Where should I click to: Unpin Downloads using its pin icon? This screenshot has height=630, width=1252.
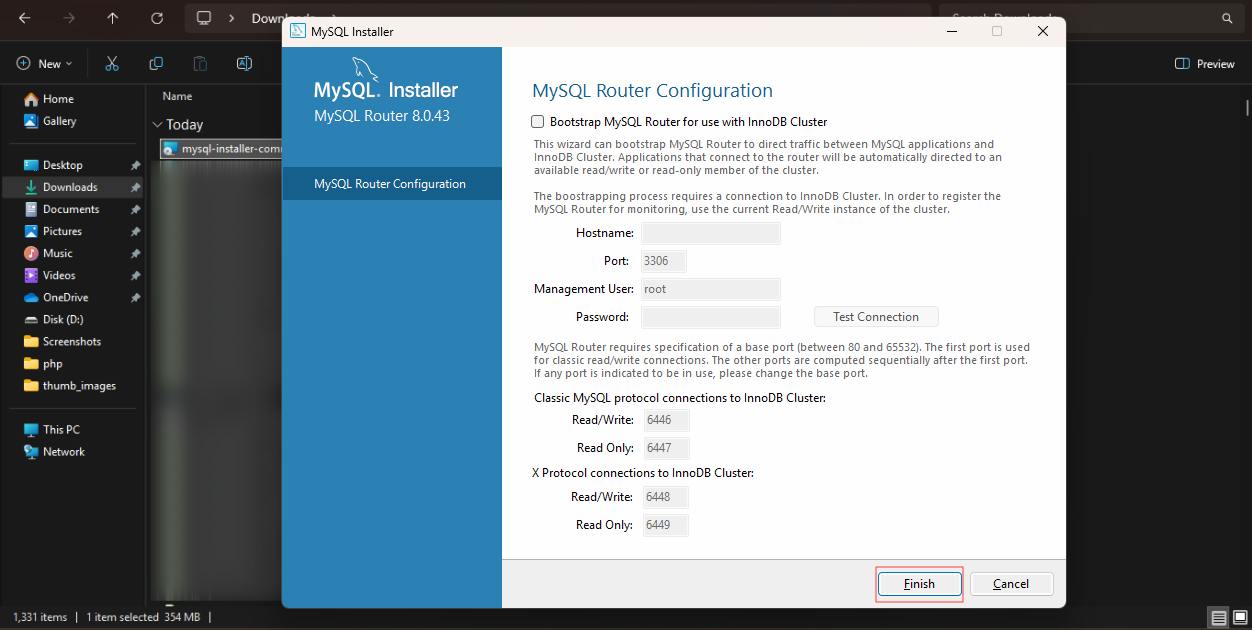(135, 187)
